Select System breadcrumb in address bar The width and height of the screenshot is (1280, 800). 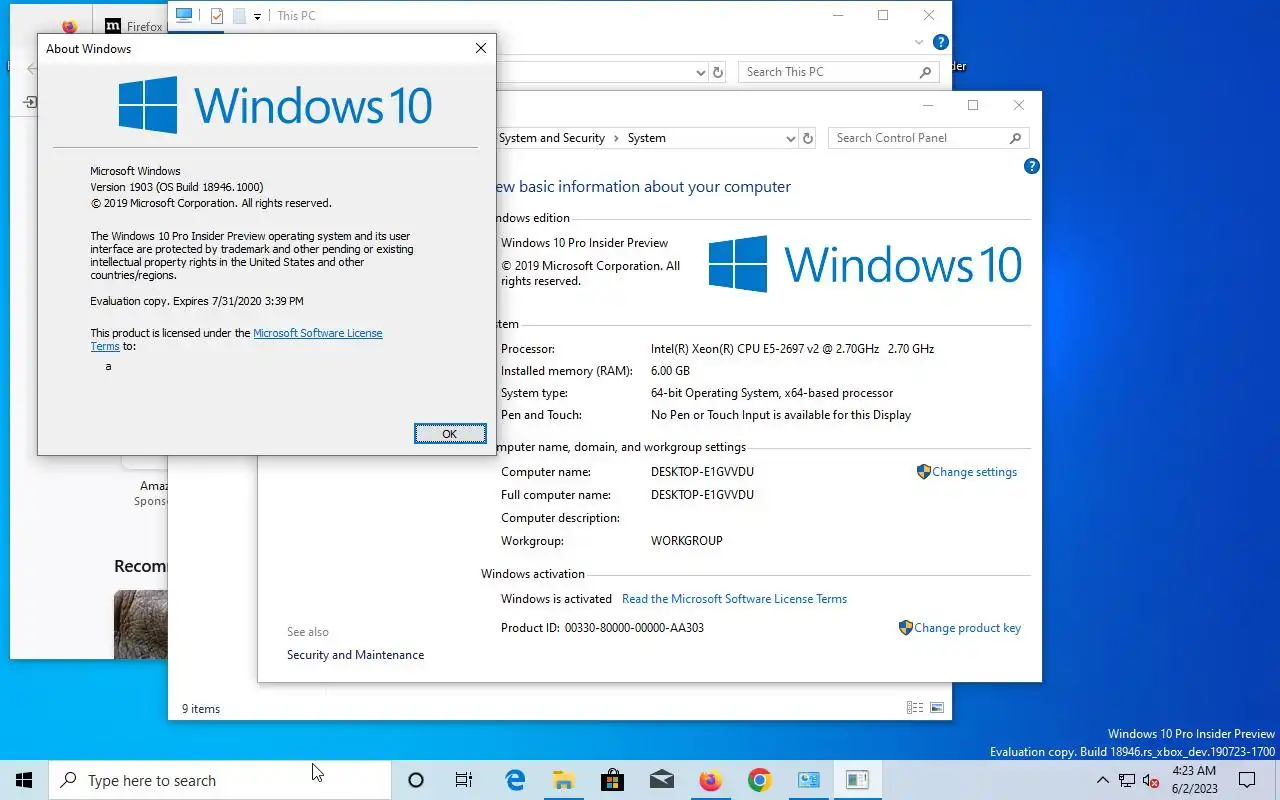pyautogui.click(x=646, y=138)
